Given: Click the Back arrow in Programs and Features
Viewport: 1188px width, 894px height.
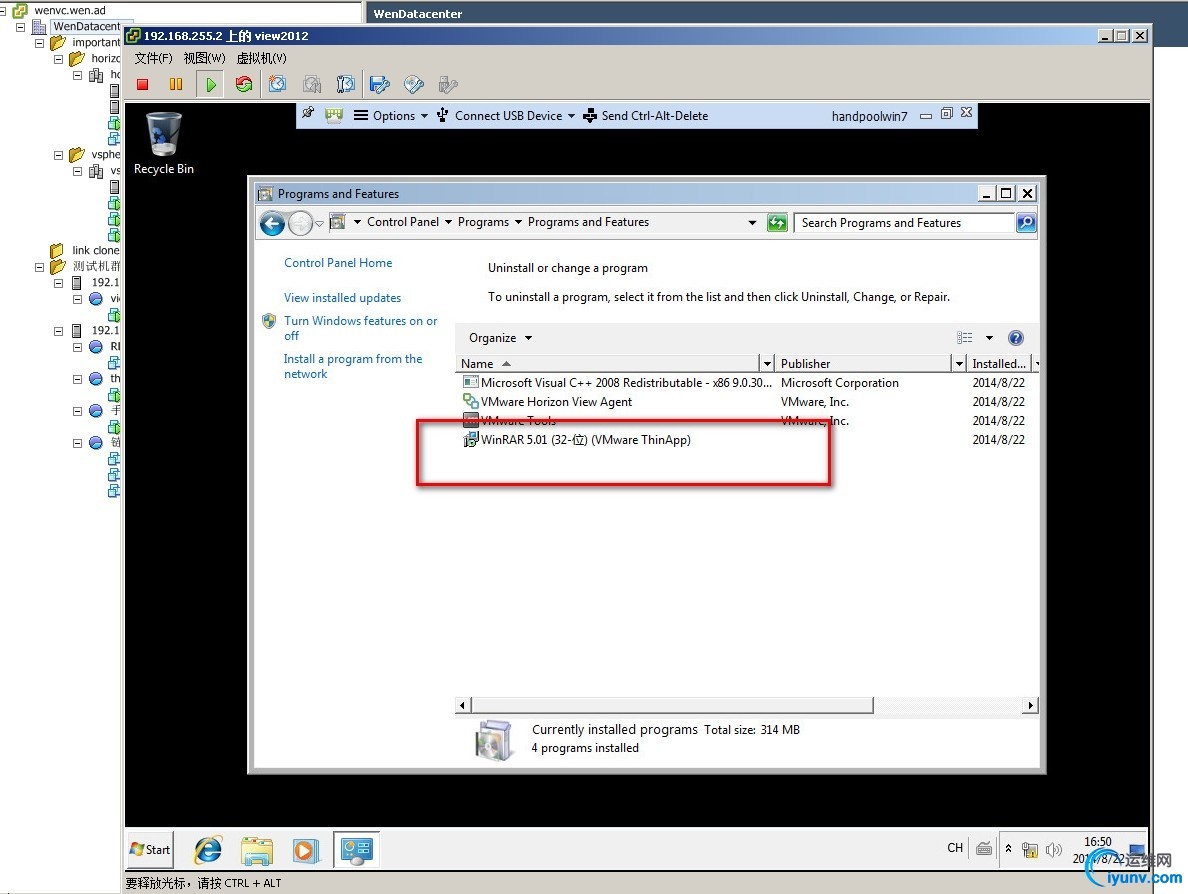Looking at the screenshot, I should 273,223.
